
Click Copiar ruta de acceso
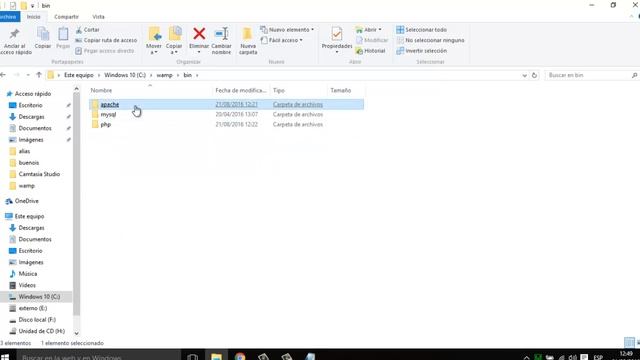click(106, 40)
